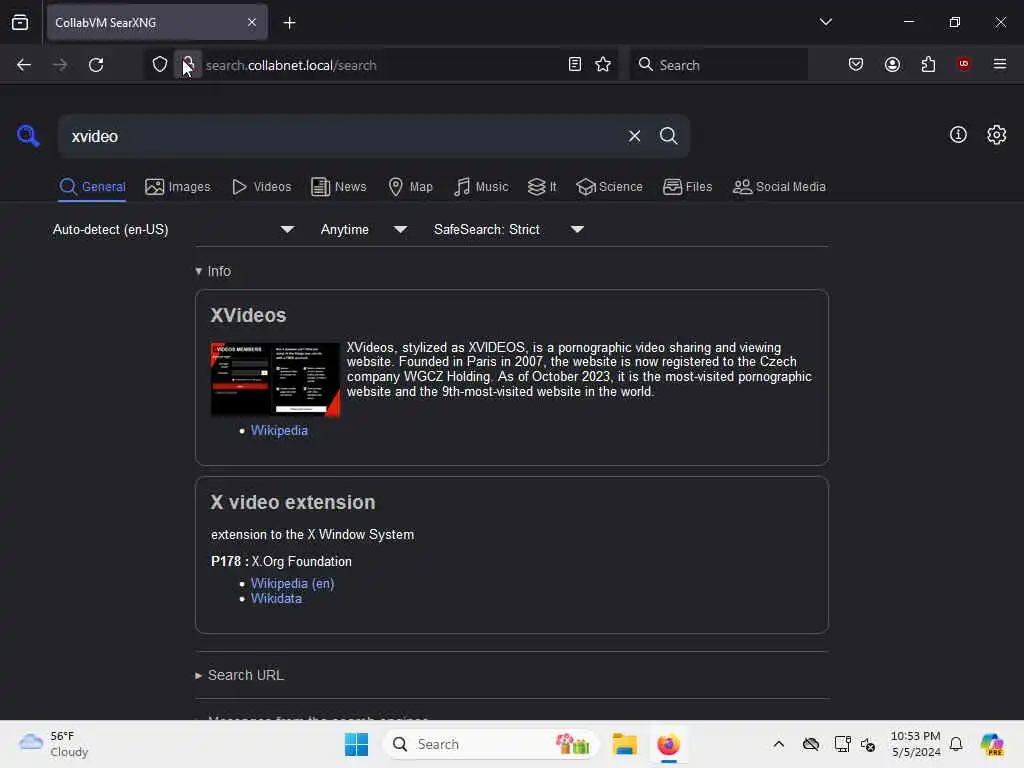
Task: Open the Firefox account icon
Action: [x=892, y=65]
